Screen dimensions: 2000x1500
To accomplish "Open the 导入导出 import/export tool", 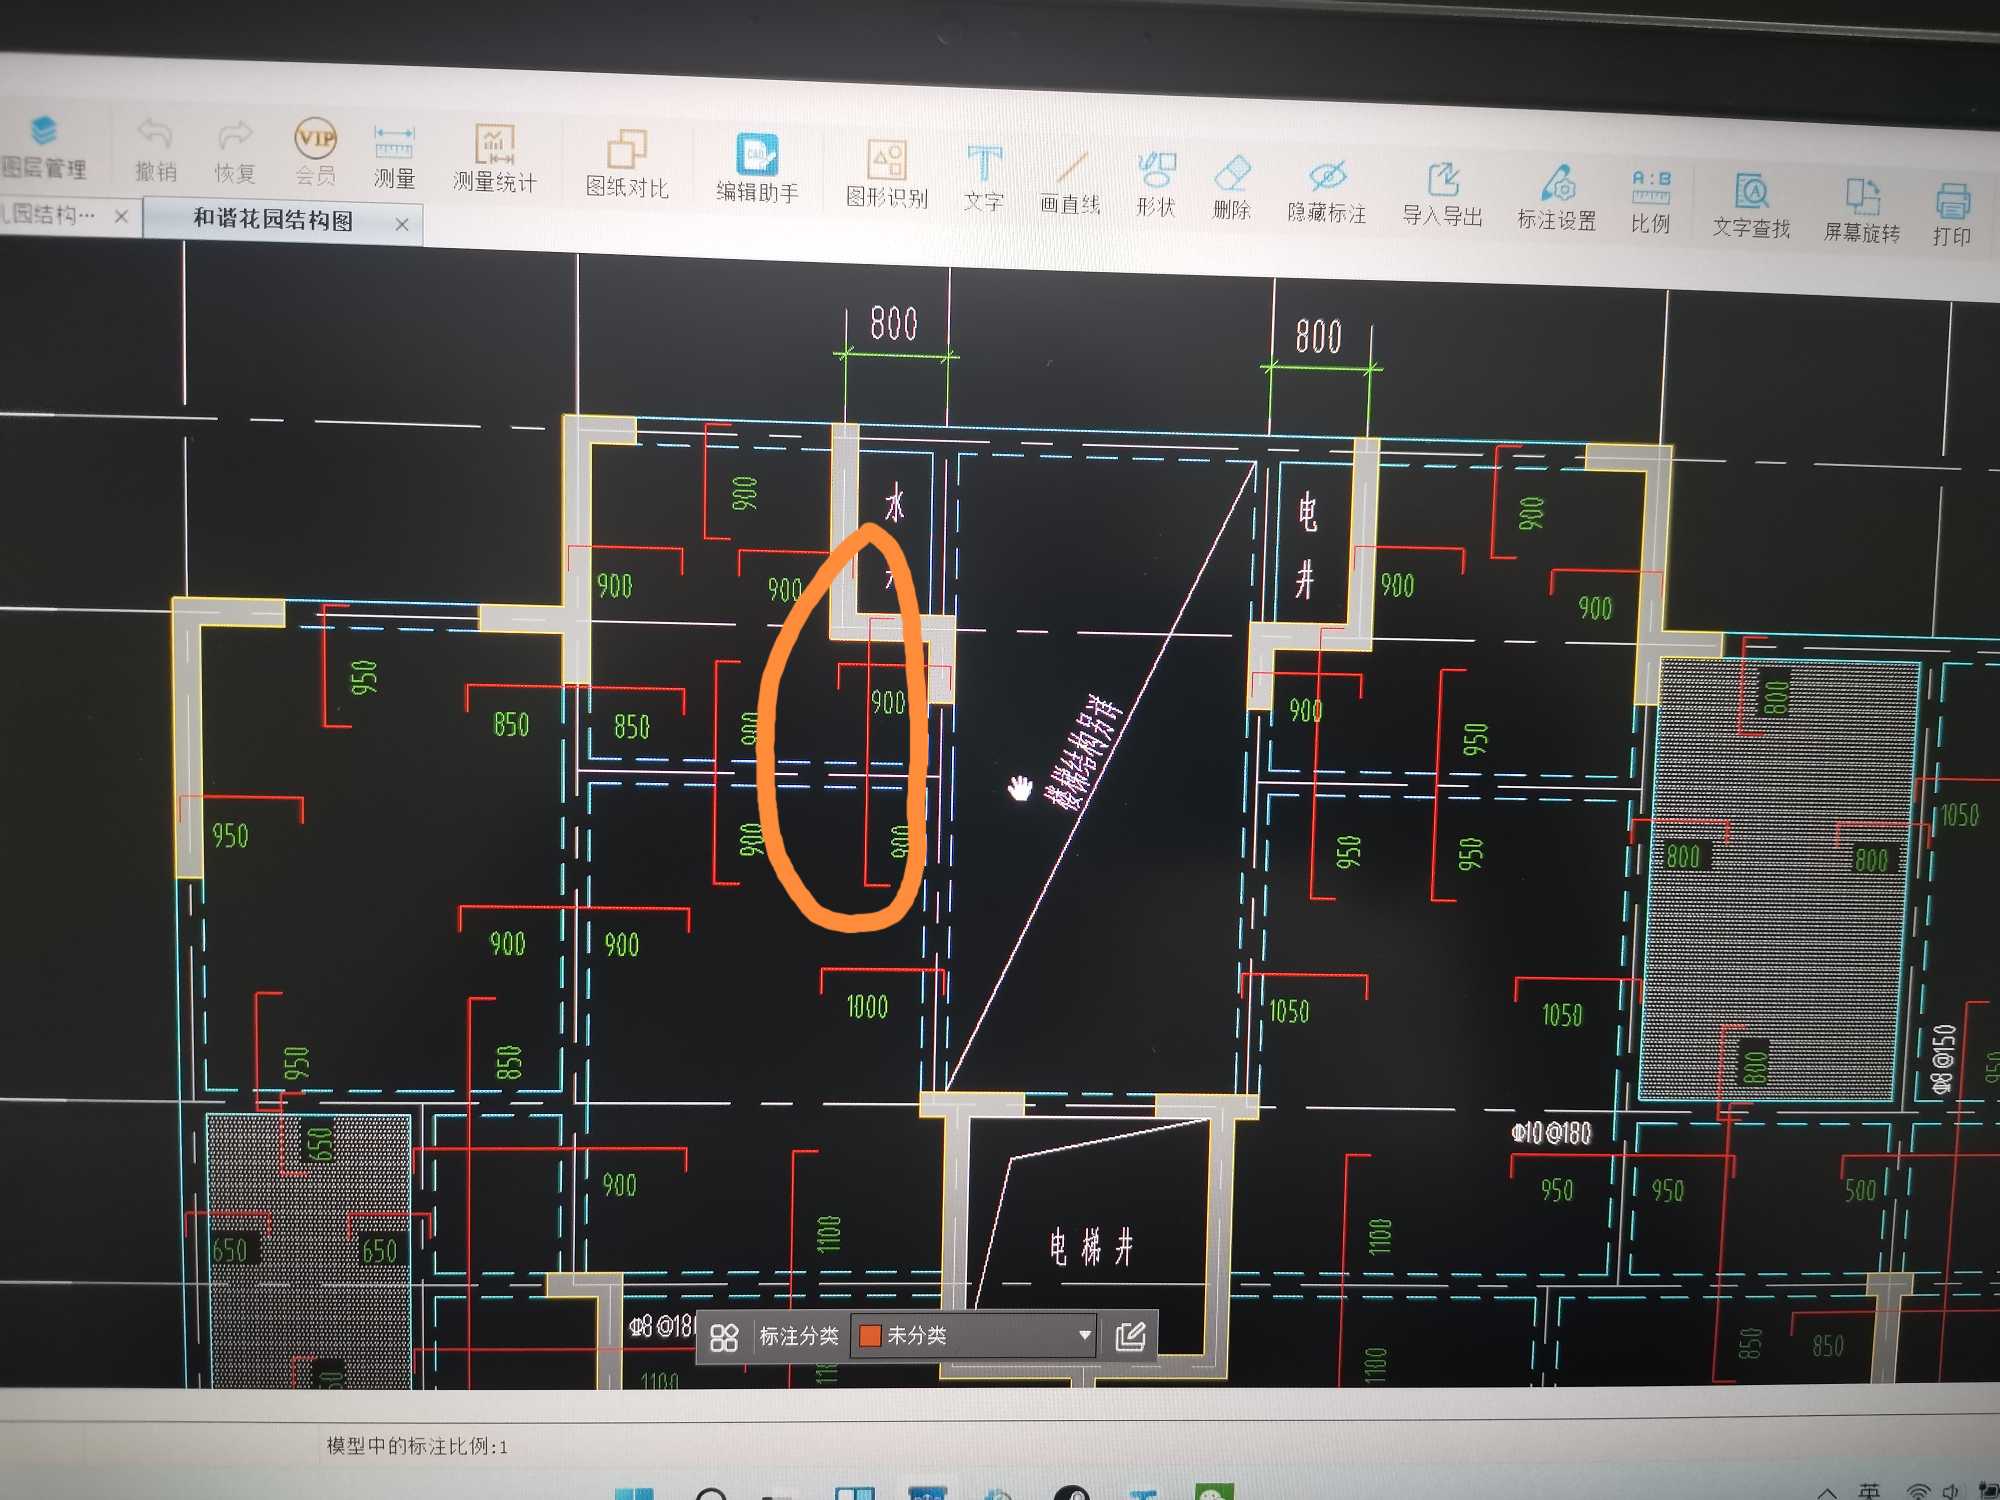I will click(1442, 195).
